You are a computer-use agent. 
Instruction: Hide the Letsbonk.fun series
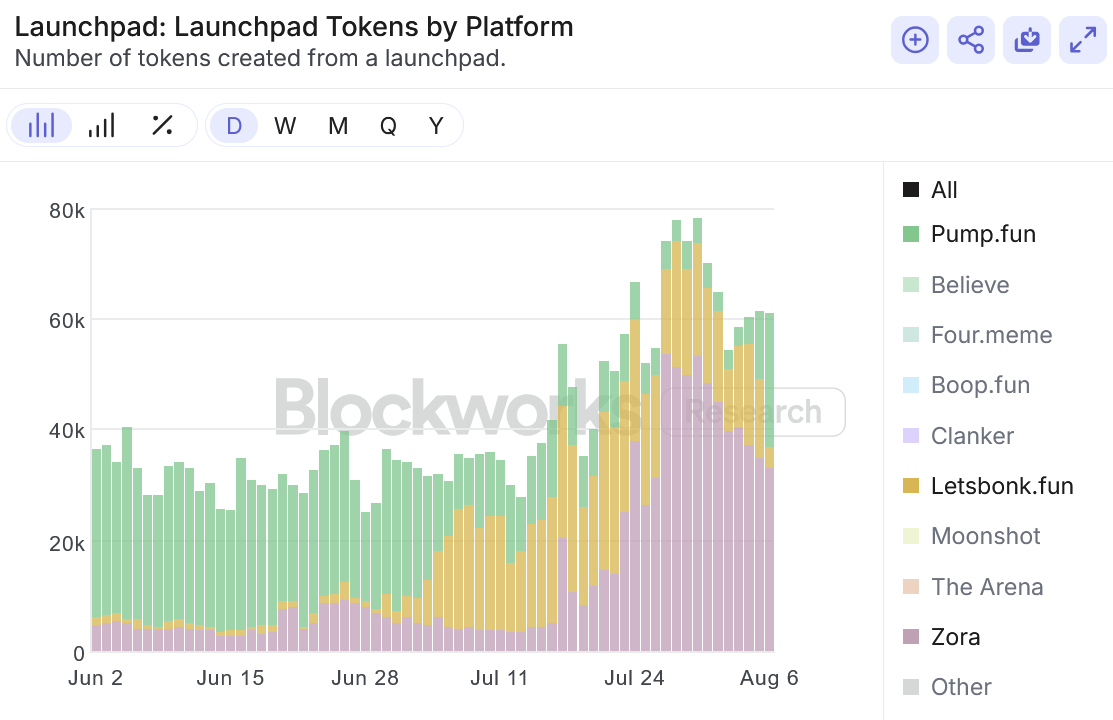tap(1001, 486)
